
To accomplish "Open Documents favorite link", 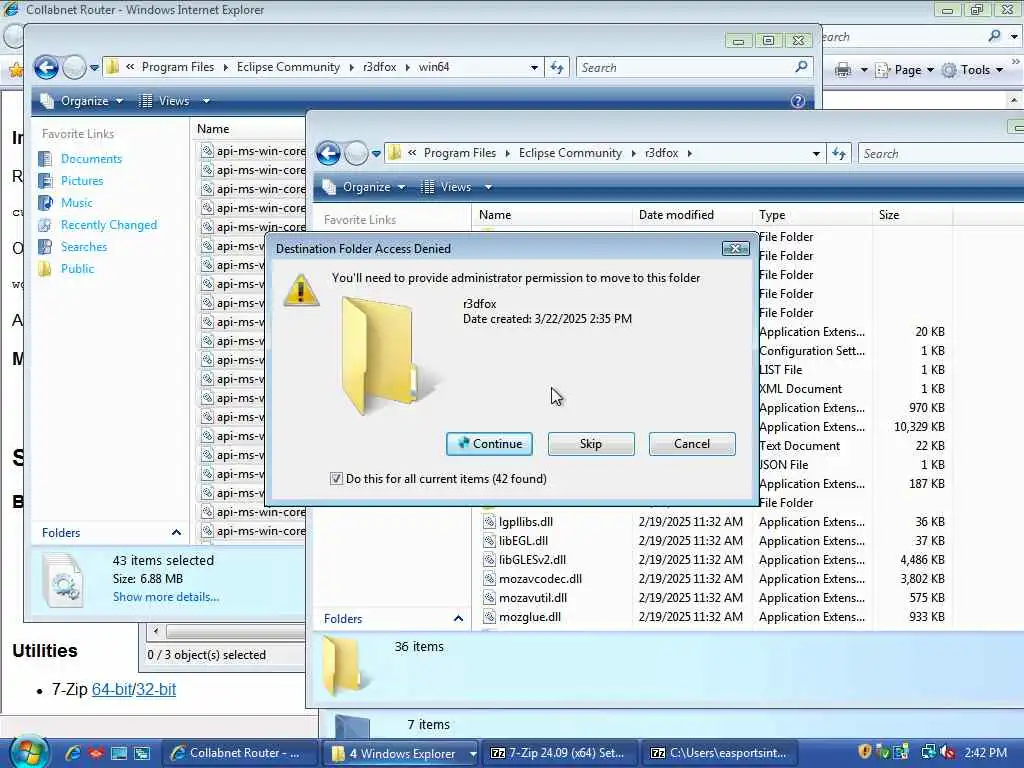I will click(91, 159).
